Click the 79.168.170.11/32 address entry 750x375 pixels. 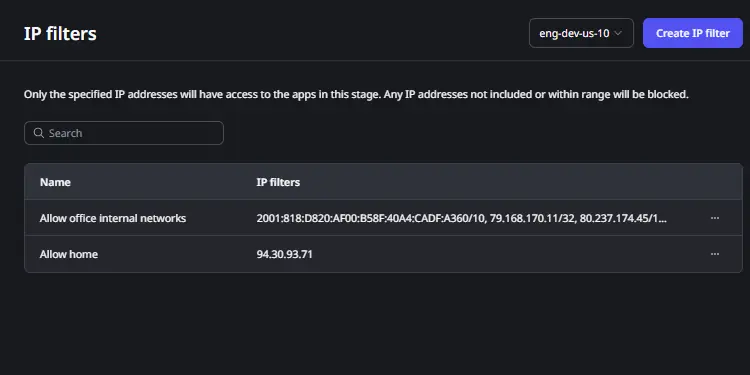pyautogui.click(x=533, y=218)
